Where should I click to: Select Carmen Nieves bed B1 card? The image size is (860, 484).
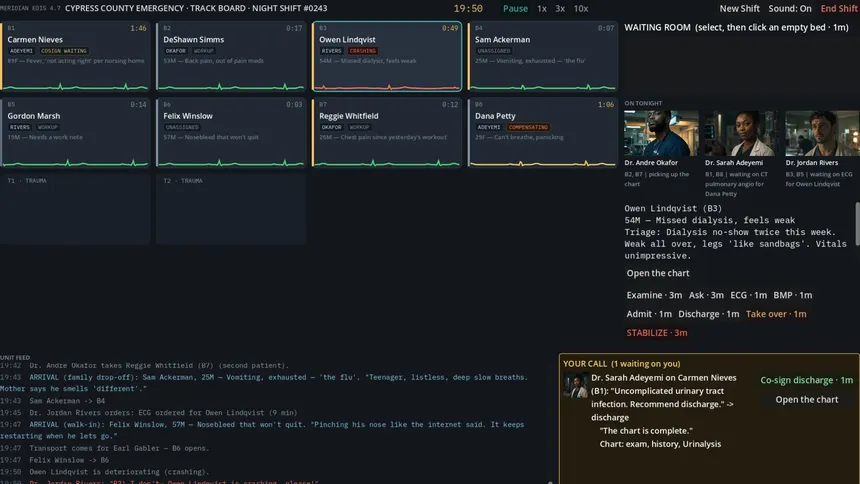[x=75, y=56]
